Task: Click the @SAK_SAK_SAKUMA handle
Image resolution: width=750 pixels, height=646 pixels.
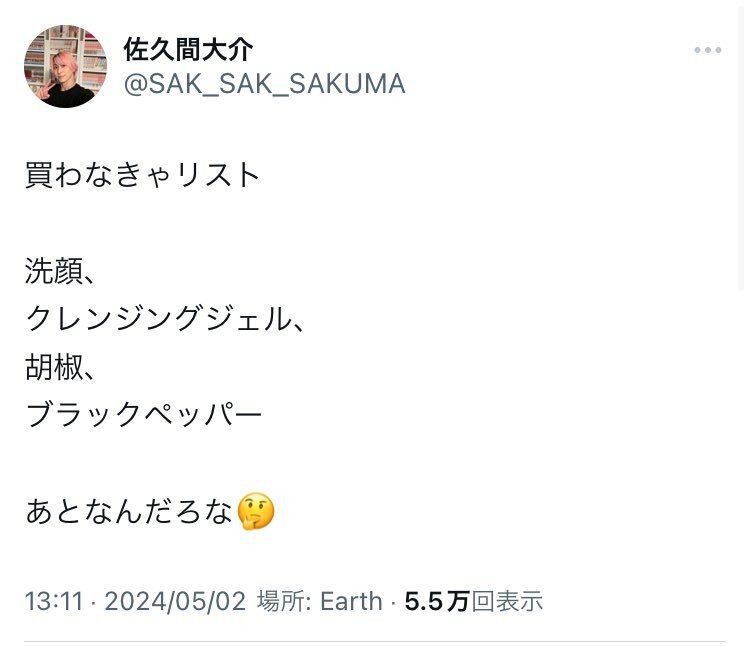Action: click(x=264, y=84)
